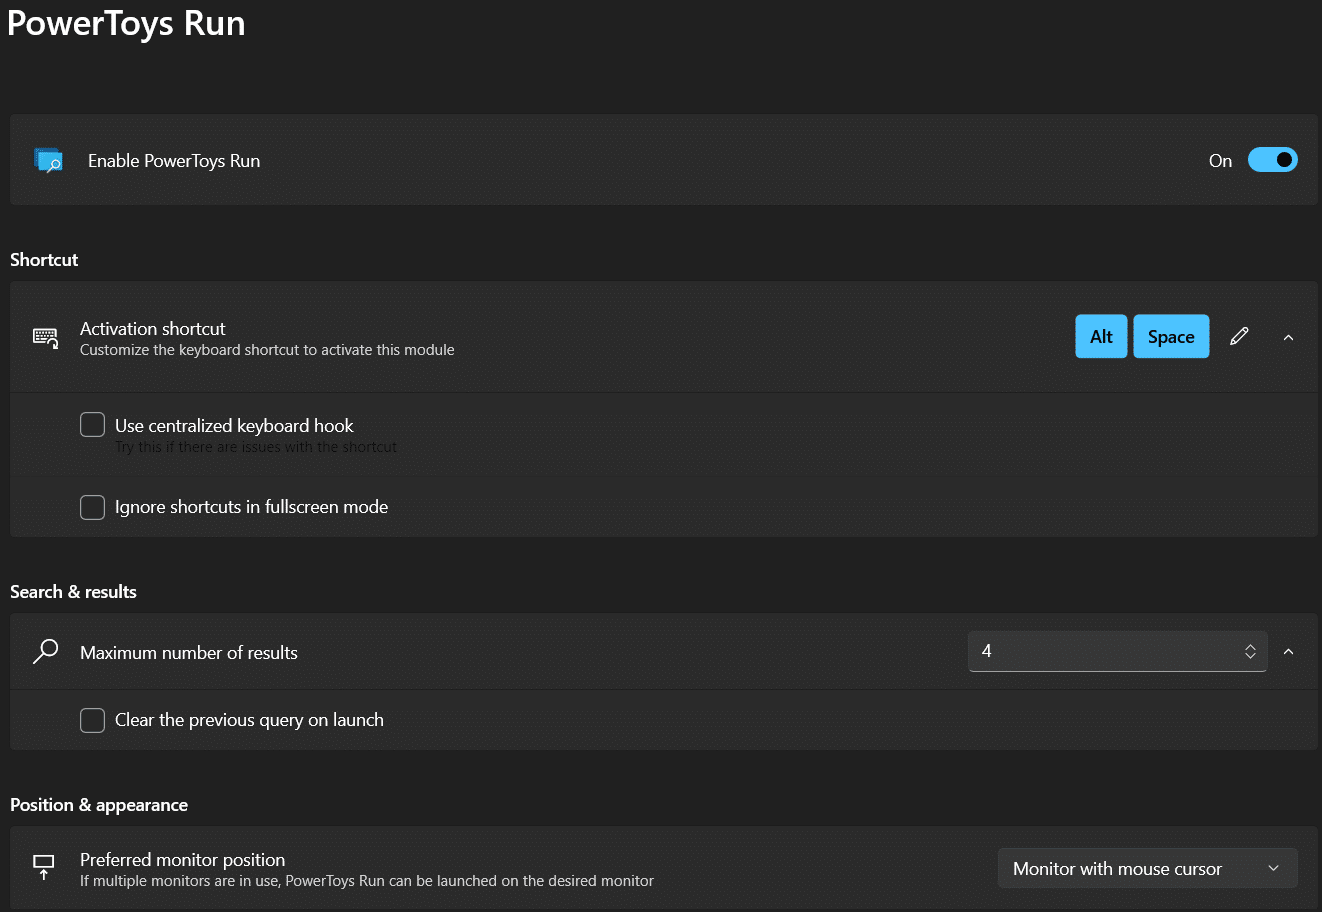The height and width of the screenshot is (912, 1322).
Task: Click the Enable PowerToys Run label
Action: [x=174, y=161]
